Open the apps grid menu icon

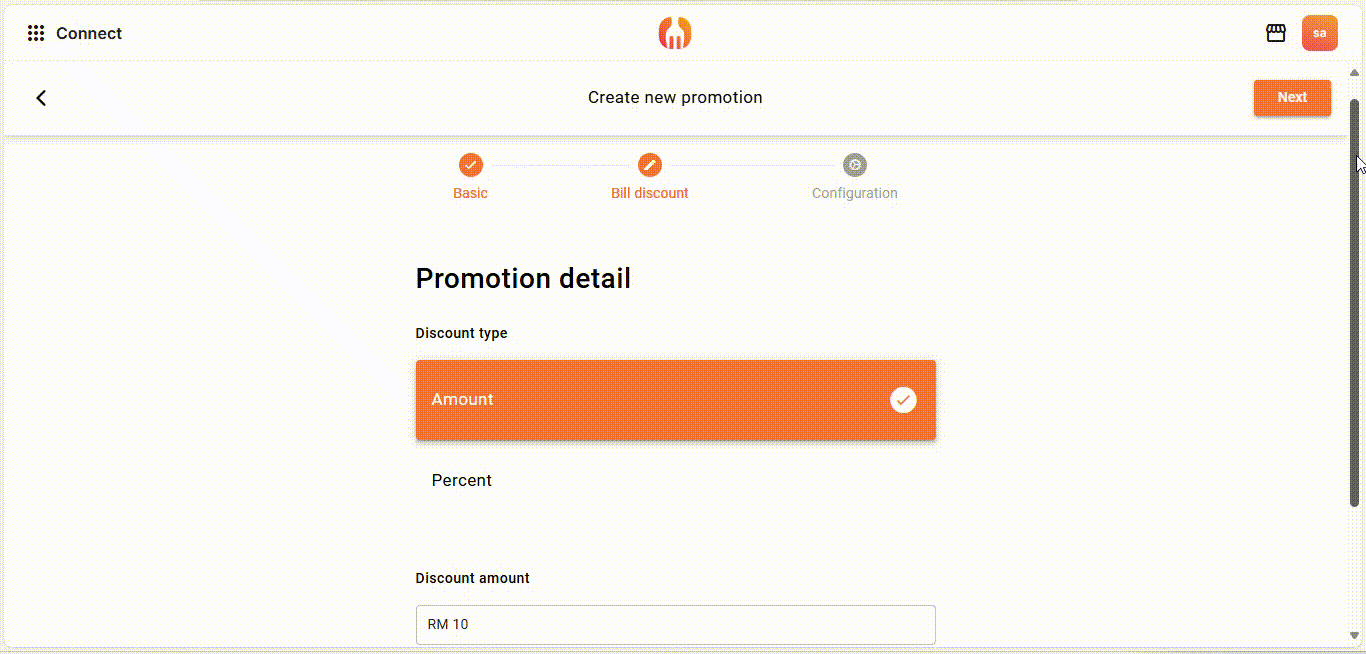click(x=36, y=34)
